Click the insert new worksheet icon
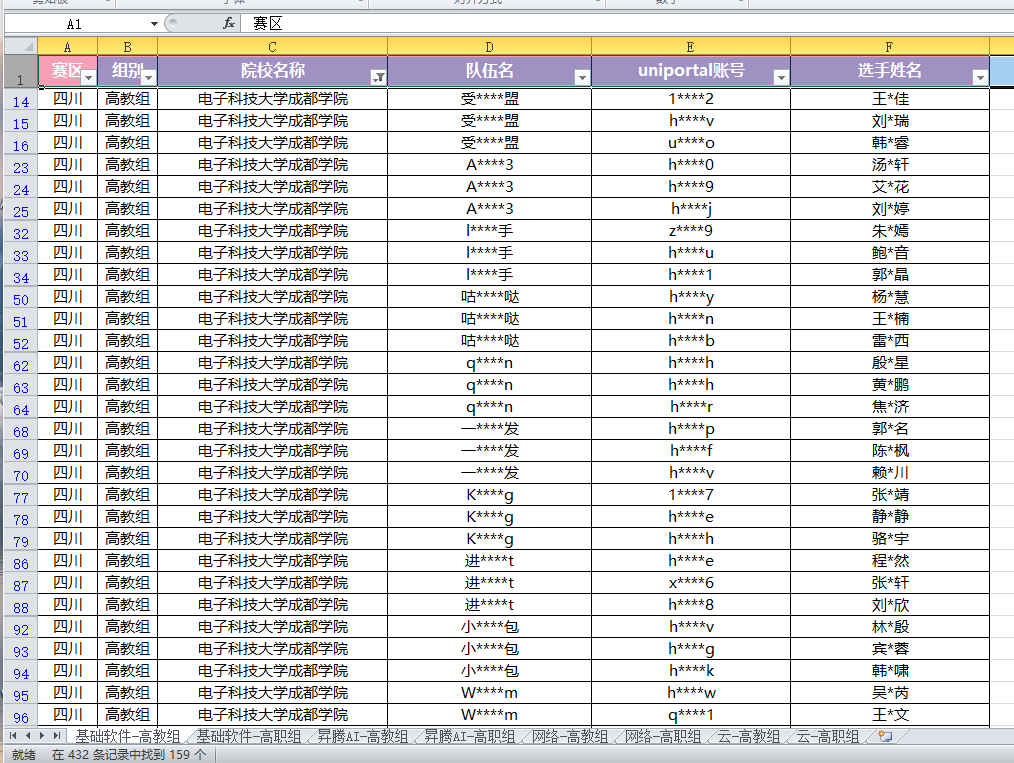1014x763 pixels. (884, 736)
